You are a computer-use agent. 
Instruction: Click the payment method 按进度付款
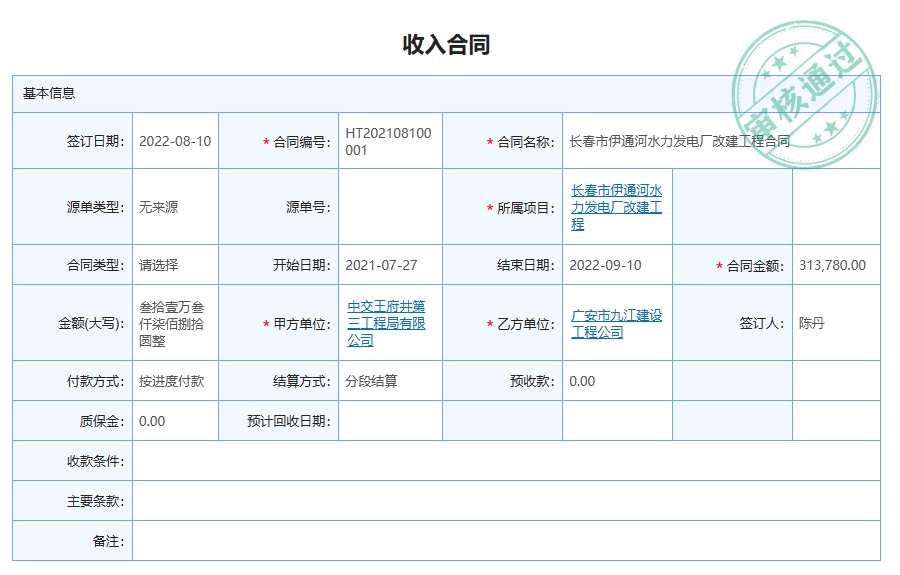pyautogui.click(x=172, y=381)
